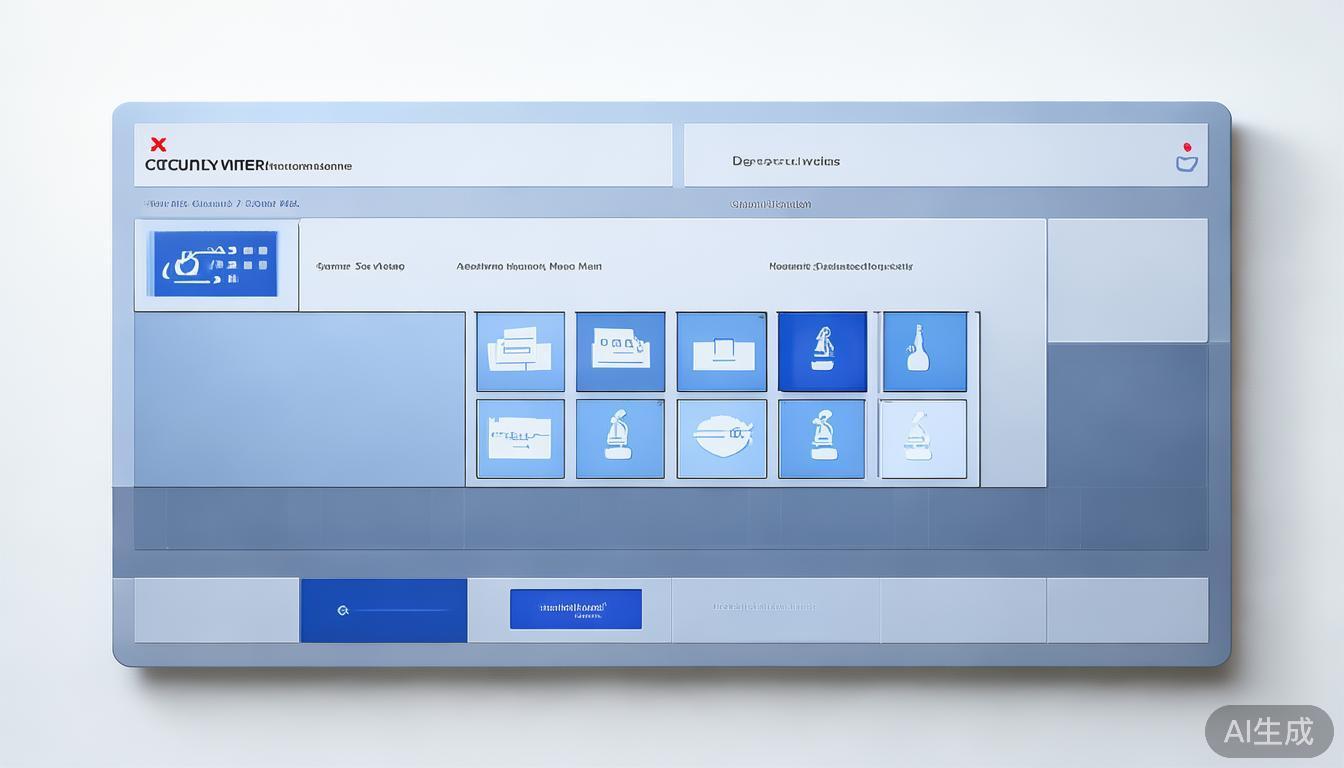Select the dark blue microscope tile
This screenshot has height=768, width=1344.
(822, 351)
